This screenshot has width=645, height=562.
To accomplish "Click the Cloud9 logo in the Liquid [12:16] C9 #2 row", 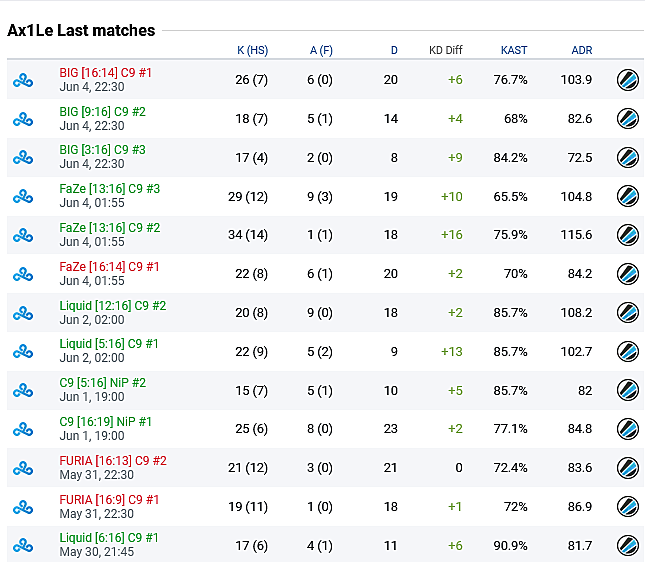I will (23, 313).
